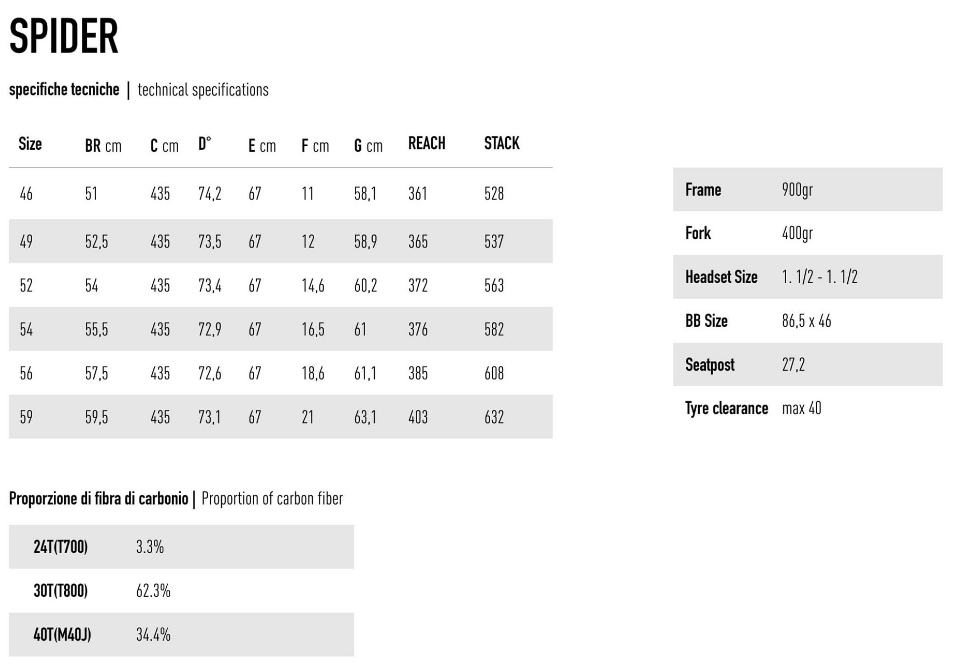Select the 632 stack value
954x666 pixels.
494,417
